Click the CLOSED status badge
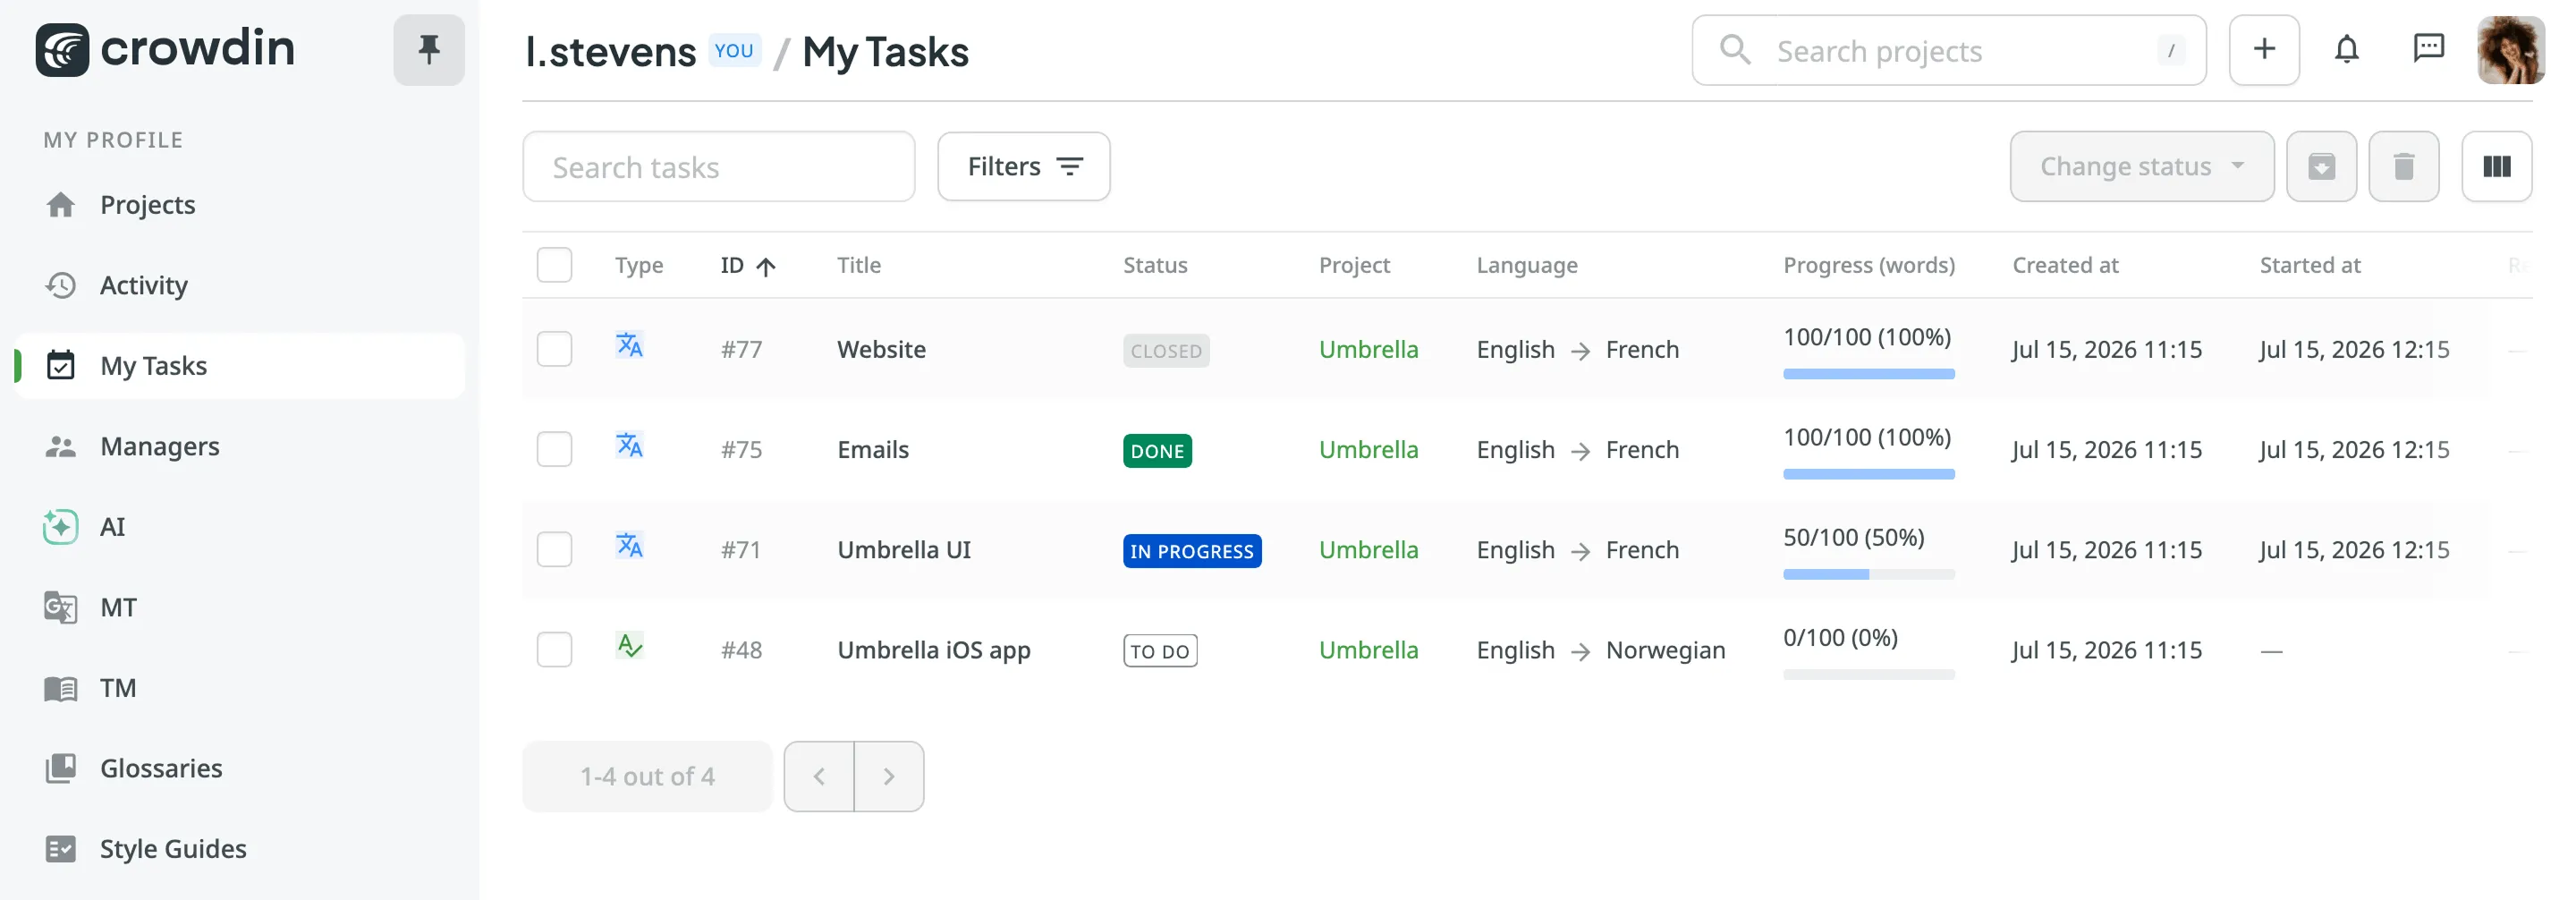The height and width of the screenshot is (900, 2576). [x=1166, y=350]
